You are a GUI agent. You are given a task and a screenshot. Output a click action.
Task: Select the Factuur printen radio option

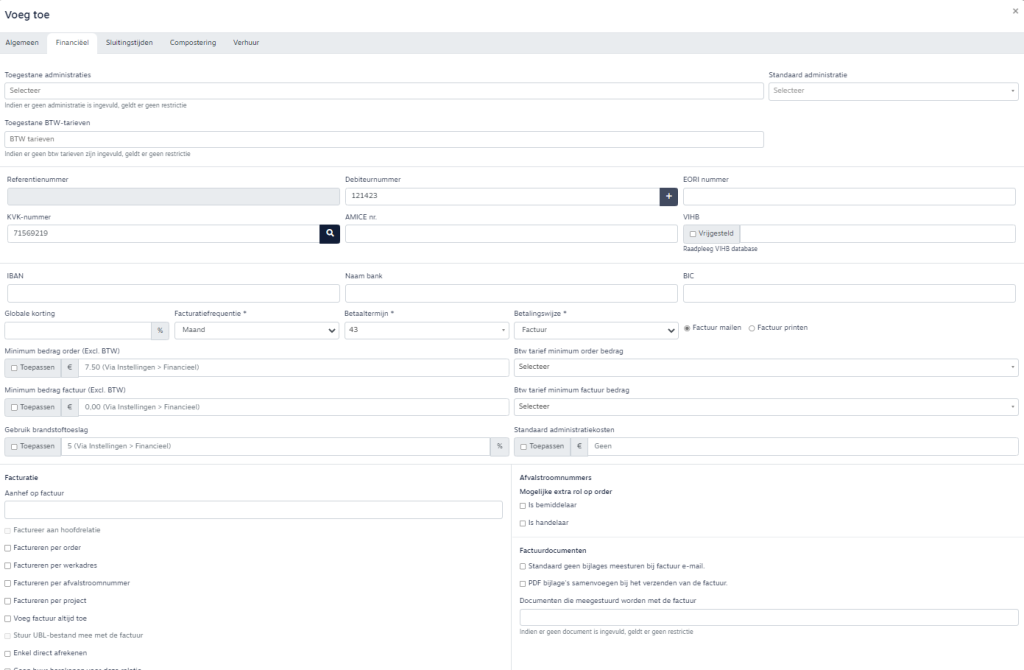[752, 328]
